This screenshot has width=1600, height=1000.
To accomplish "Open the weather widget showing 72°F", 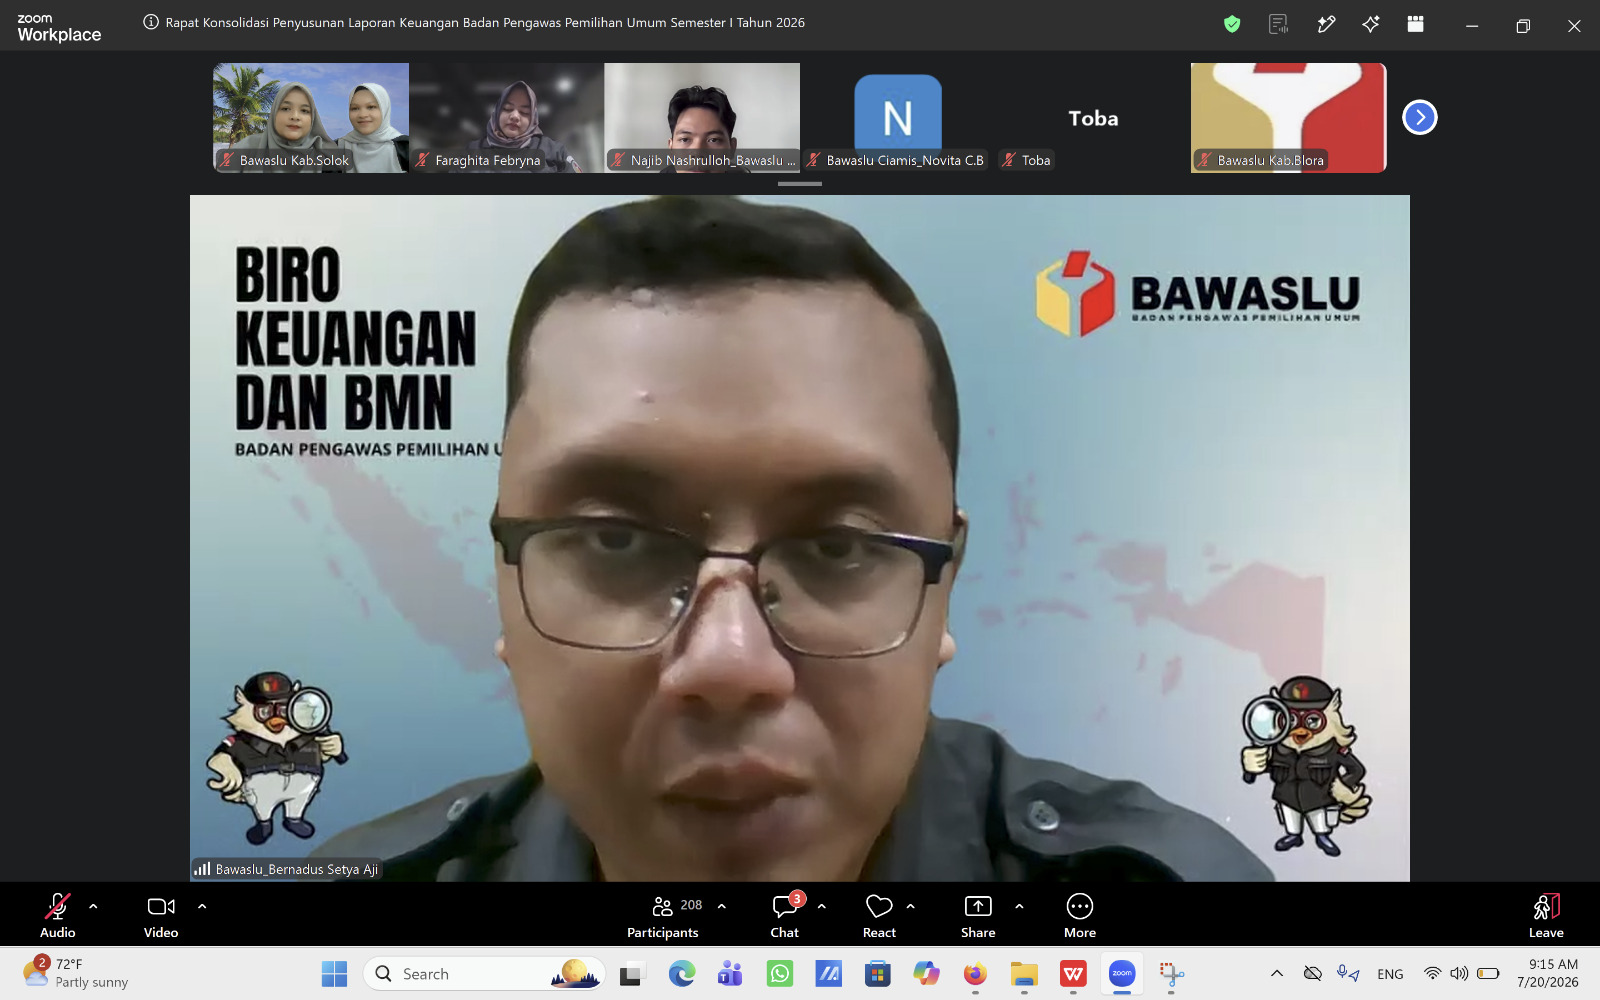I will (x=77, y=973).
